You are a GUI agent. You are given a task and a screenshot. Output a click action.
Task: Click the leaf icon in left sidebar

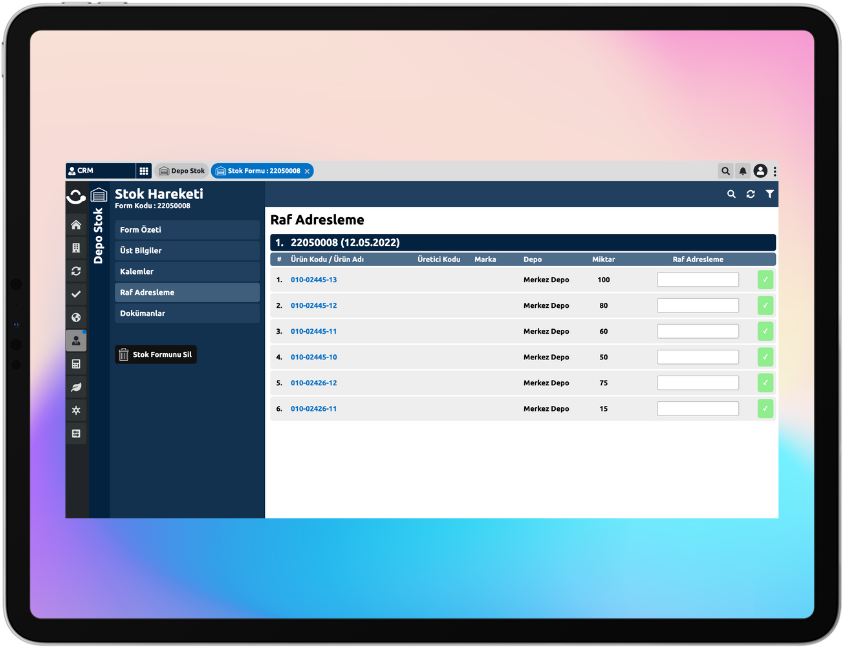76,387
